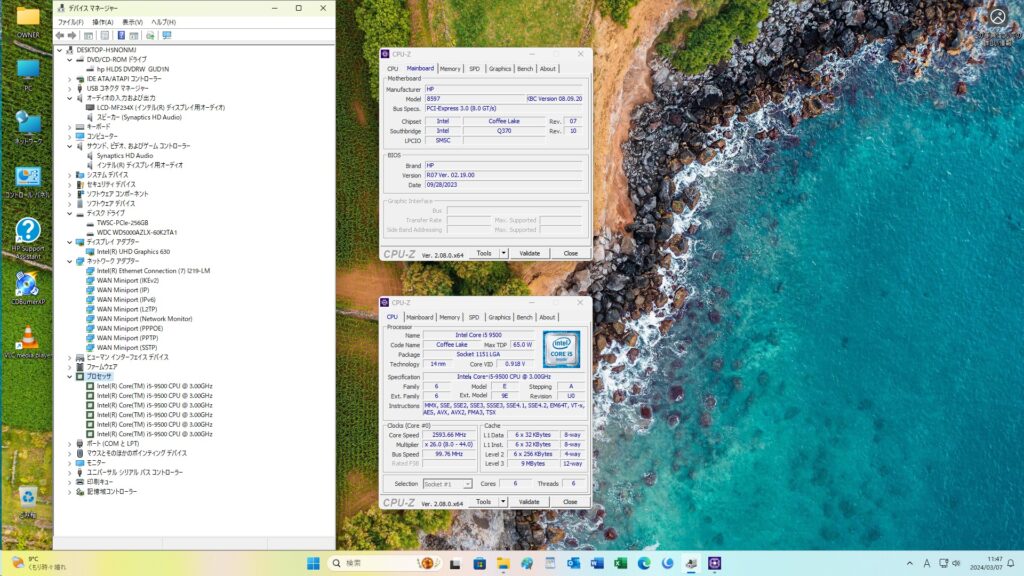Switch to the SPD tab in upper CPU-Z window
Screen dimensions: 1024x576
(474, 69)
